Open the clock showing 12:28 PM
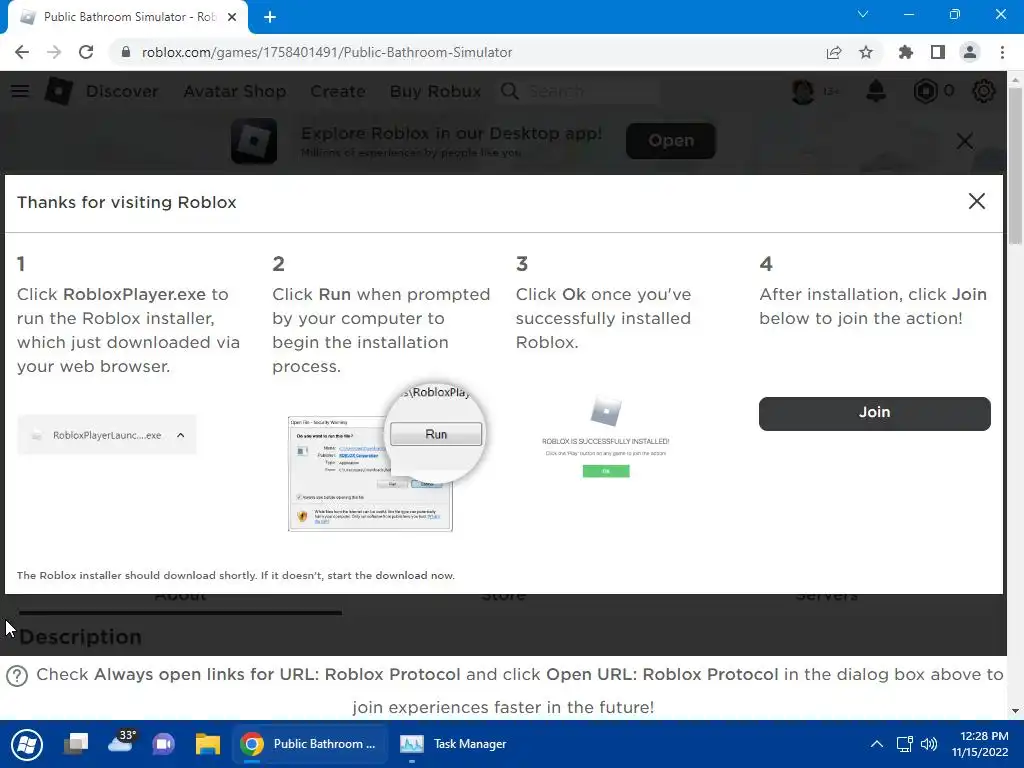 click(x=981, y=744)
